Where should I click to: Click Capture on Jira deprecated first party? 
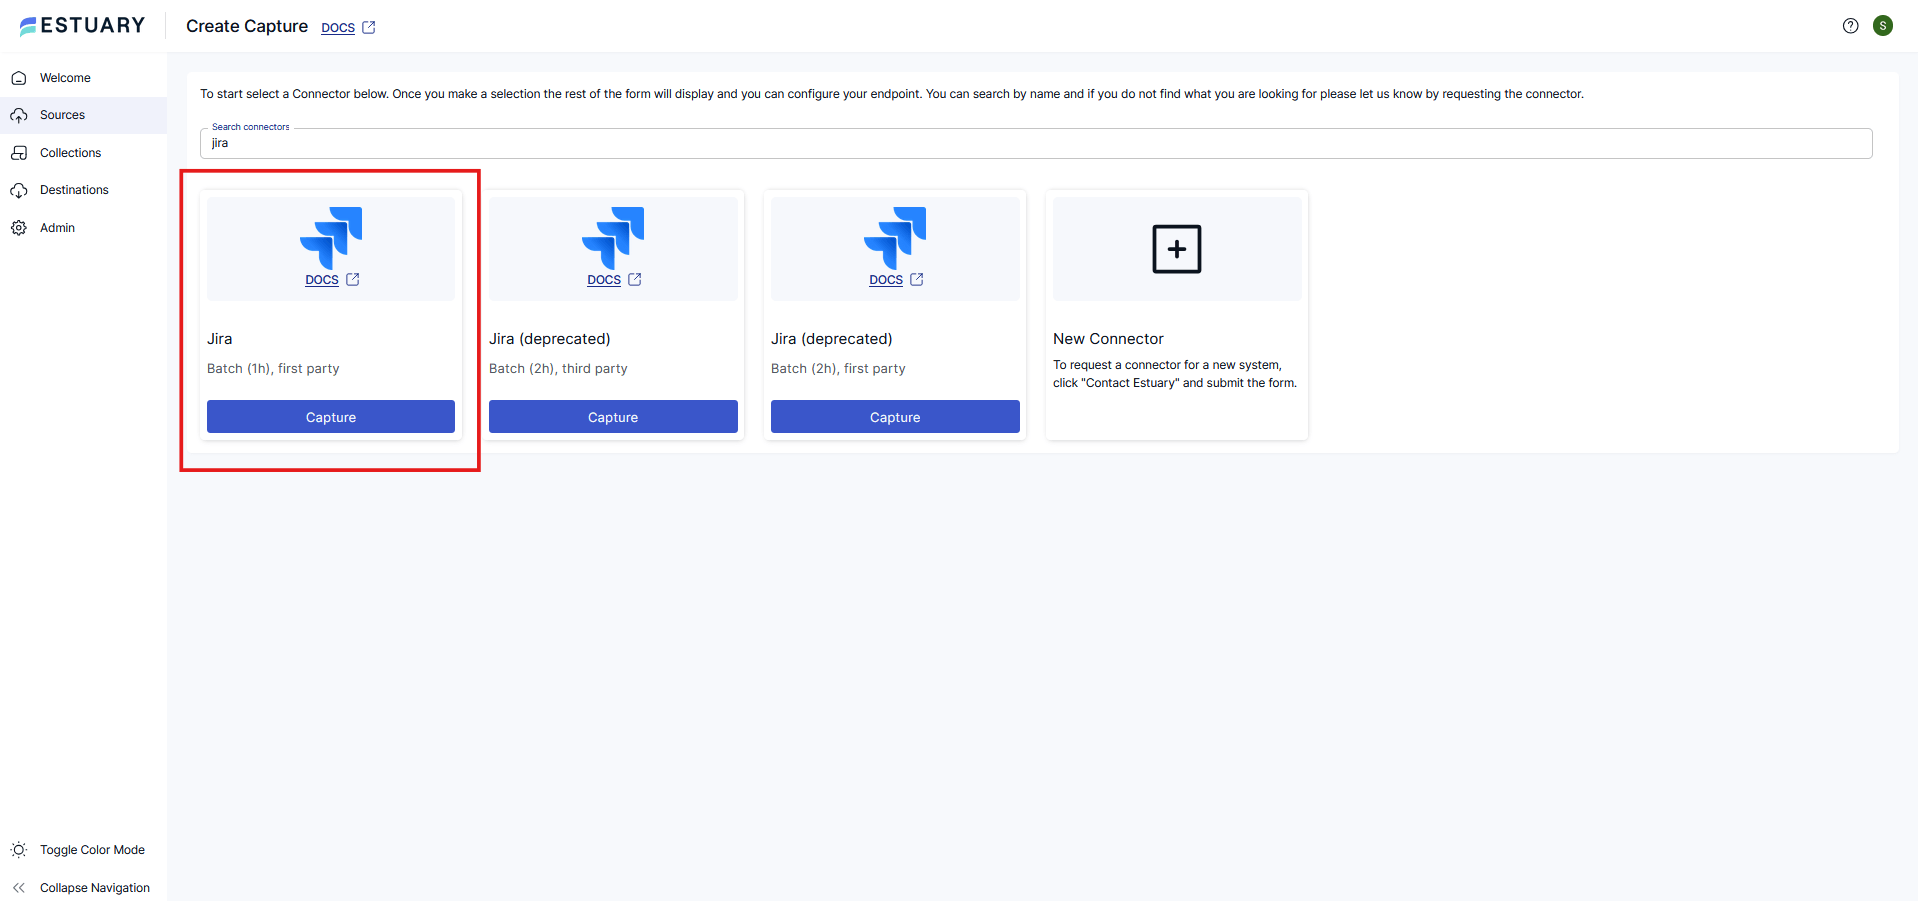point(895,417)
